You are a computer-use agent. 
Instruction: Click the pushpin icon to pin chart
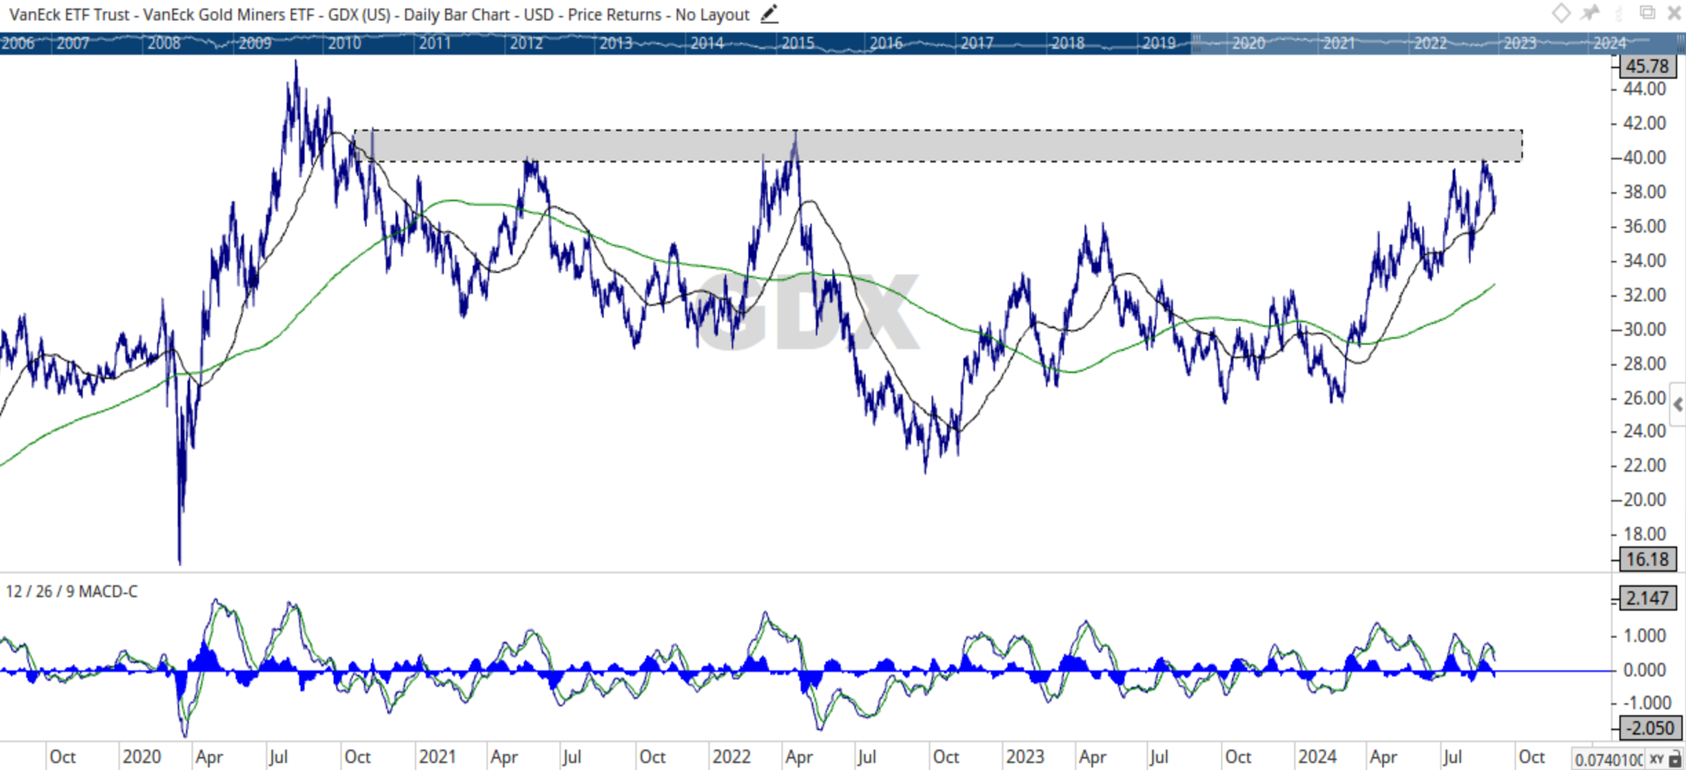1590,13
